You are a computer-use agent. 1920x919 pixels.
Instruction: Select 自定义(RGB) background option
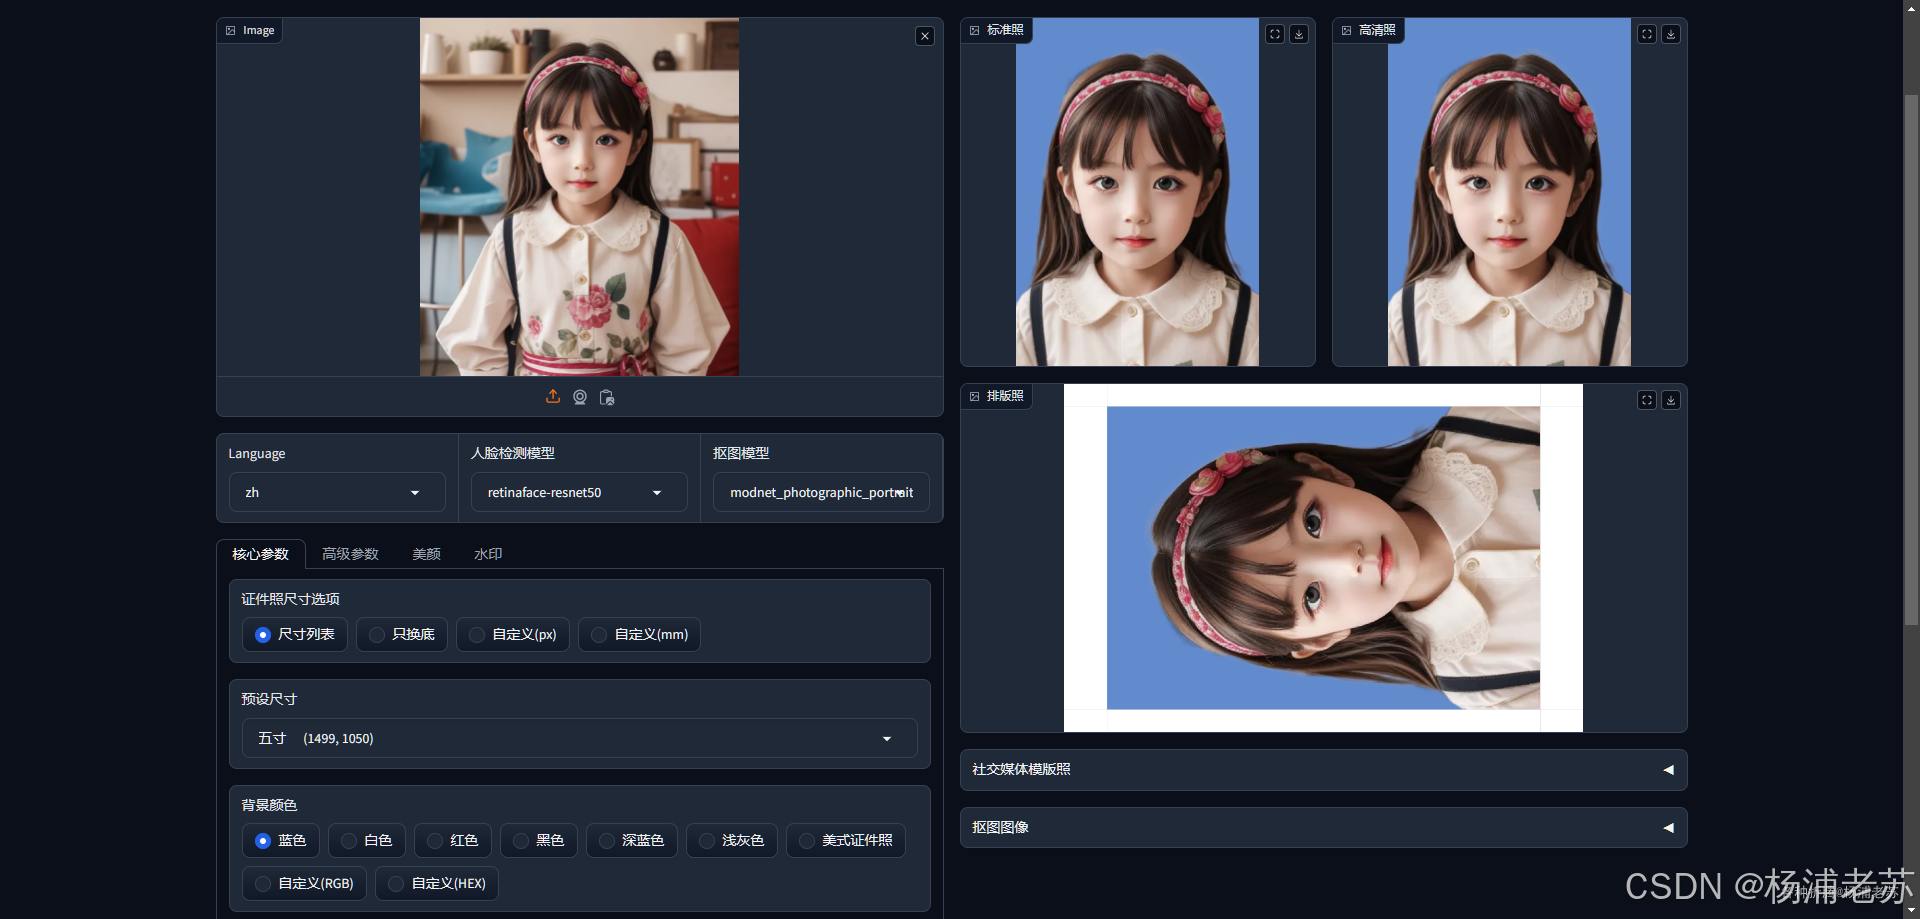click(x=305, y=884)
